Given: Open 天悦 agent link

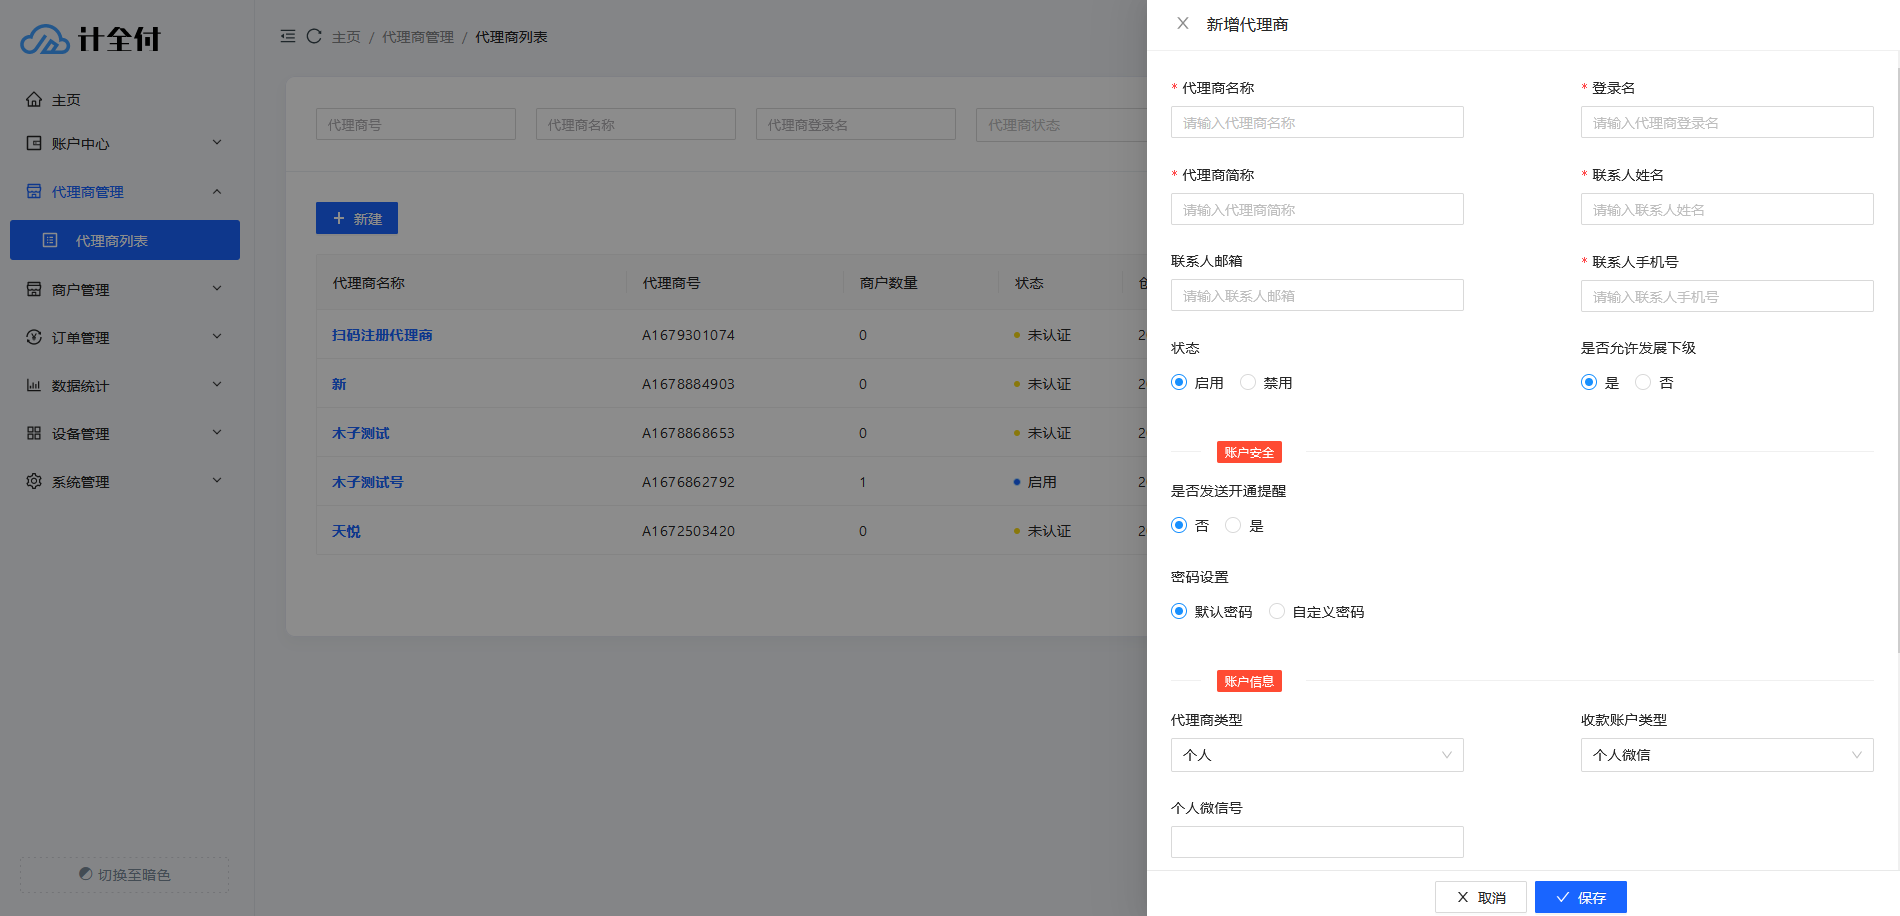Looking at the screenshot, I should [346, 531].
